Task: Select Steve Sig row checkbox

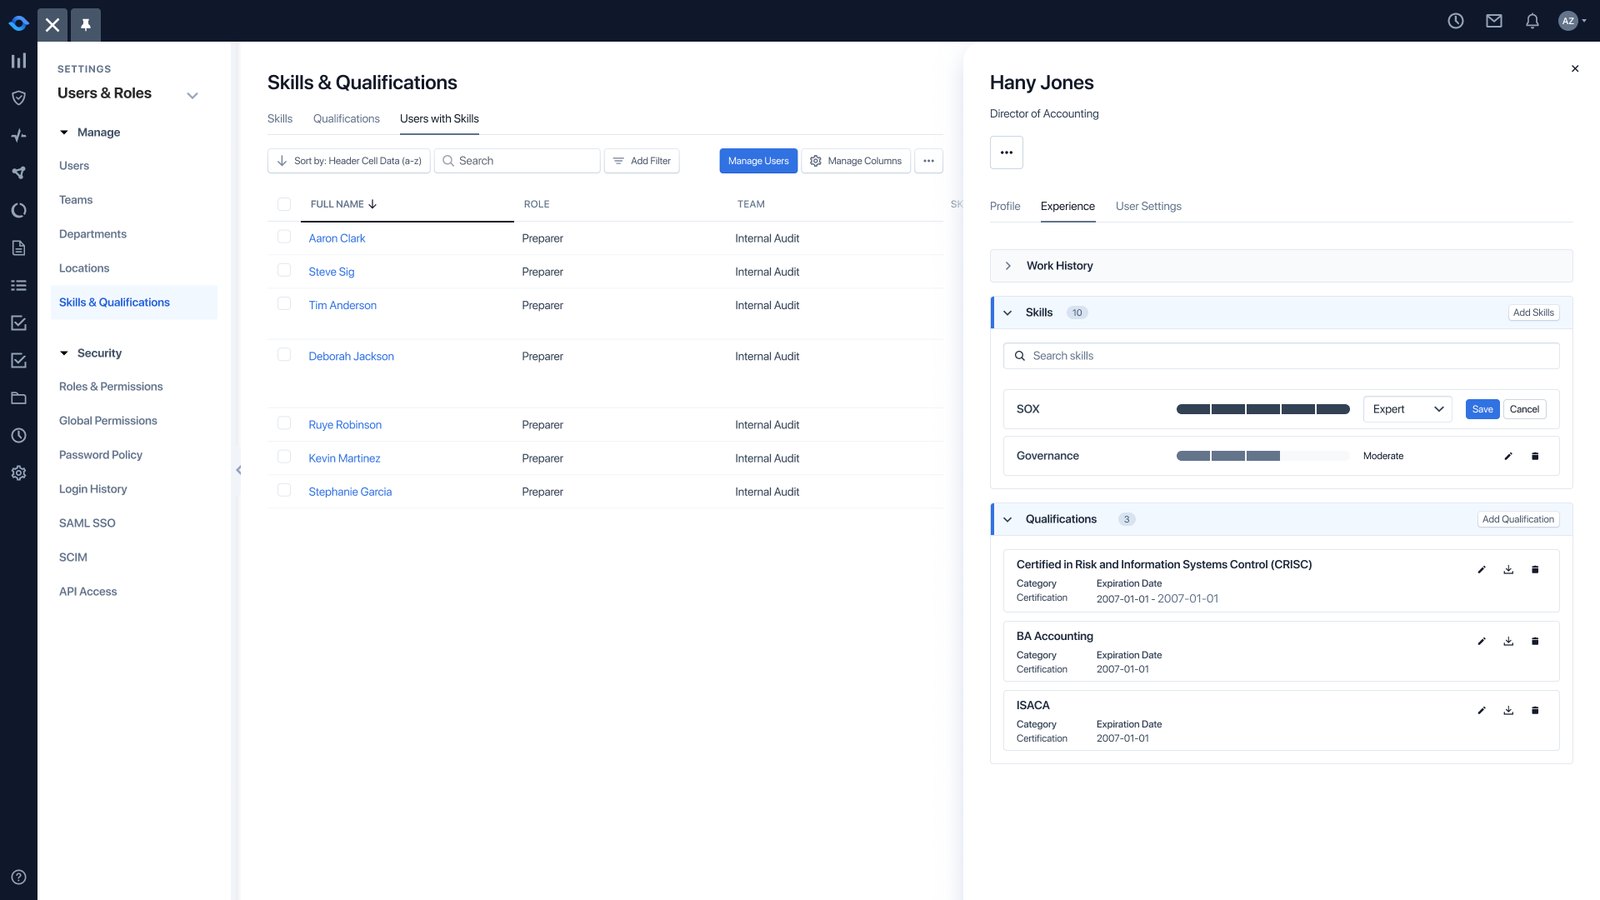Action: (x=284, y=270)
